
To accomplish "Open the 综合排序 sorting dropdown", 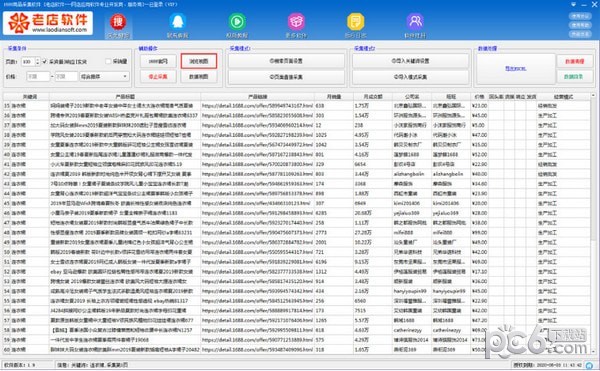I will click(x=104, y=77).
